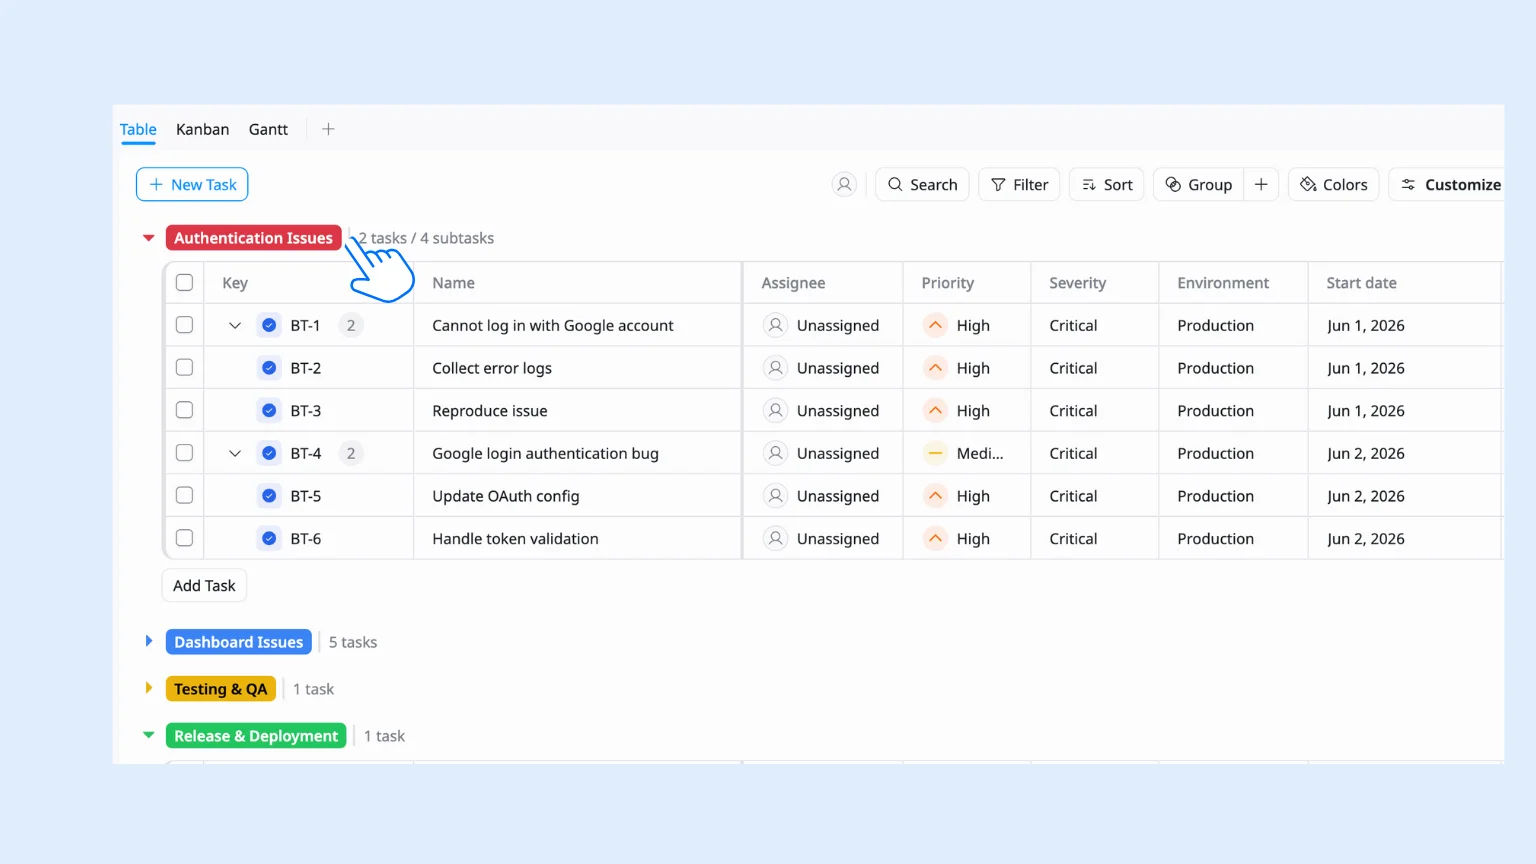This screenshot has height=864, width=1536.
Task: Click plus button next to Group
Action: [1261, 184]
